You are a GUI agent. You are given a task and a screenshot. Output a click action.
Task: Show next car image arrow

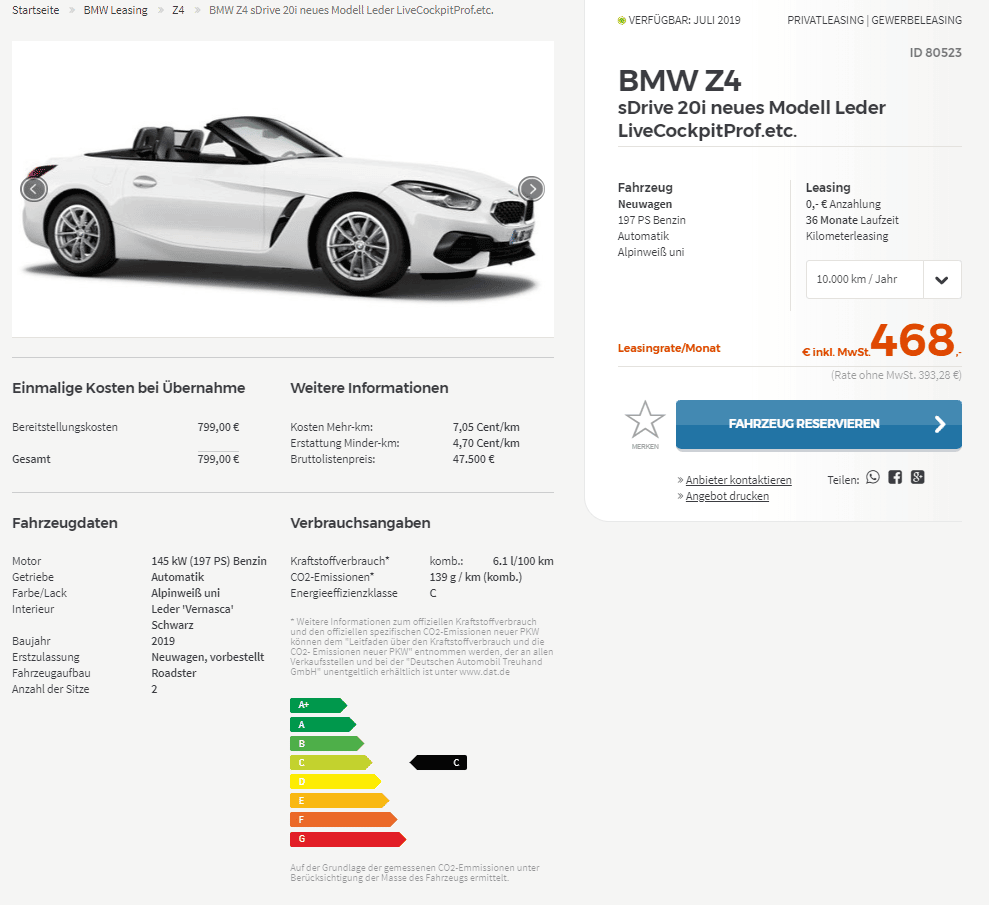pos(532,189)
